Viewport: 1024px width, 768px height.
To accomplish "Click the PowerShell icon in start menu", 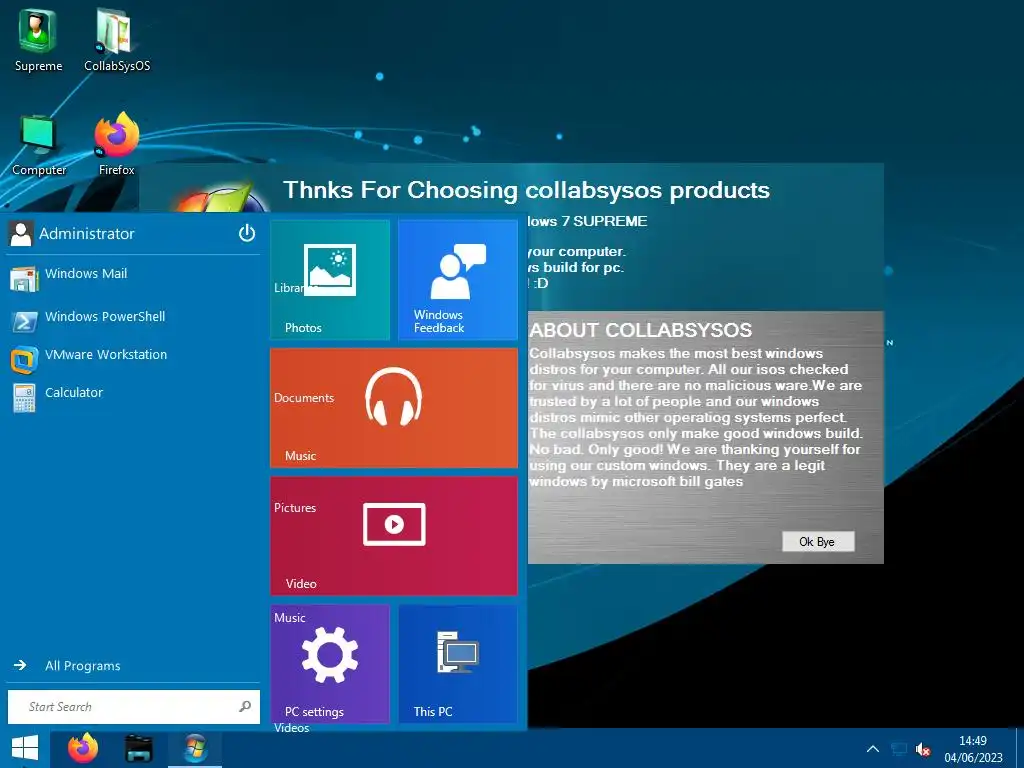I will point(25,321).
